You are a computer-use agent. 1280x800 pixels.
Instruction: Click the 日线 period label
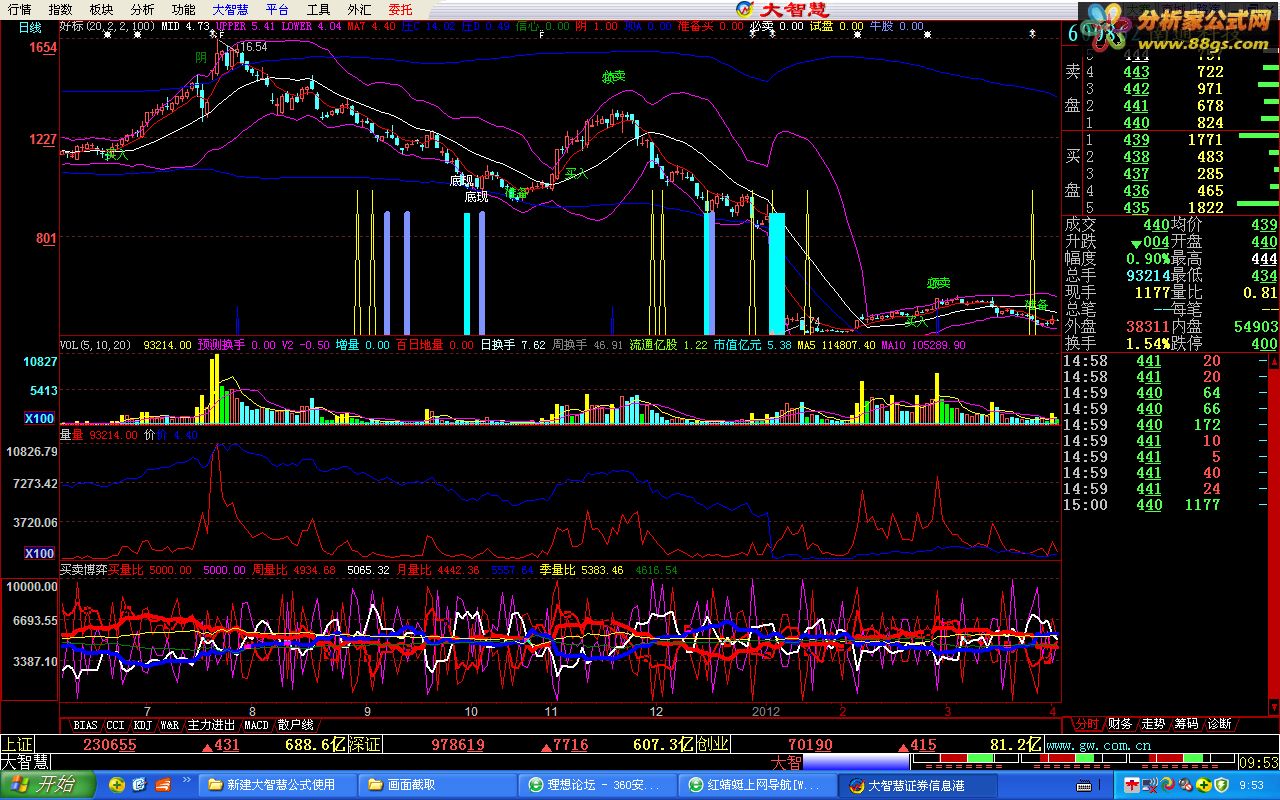(30, 27)
